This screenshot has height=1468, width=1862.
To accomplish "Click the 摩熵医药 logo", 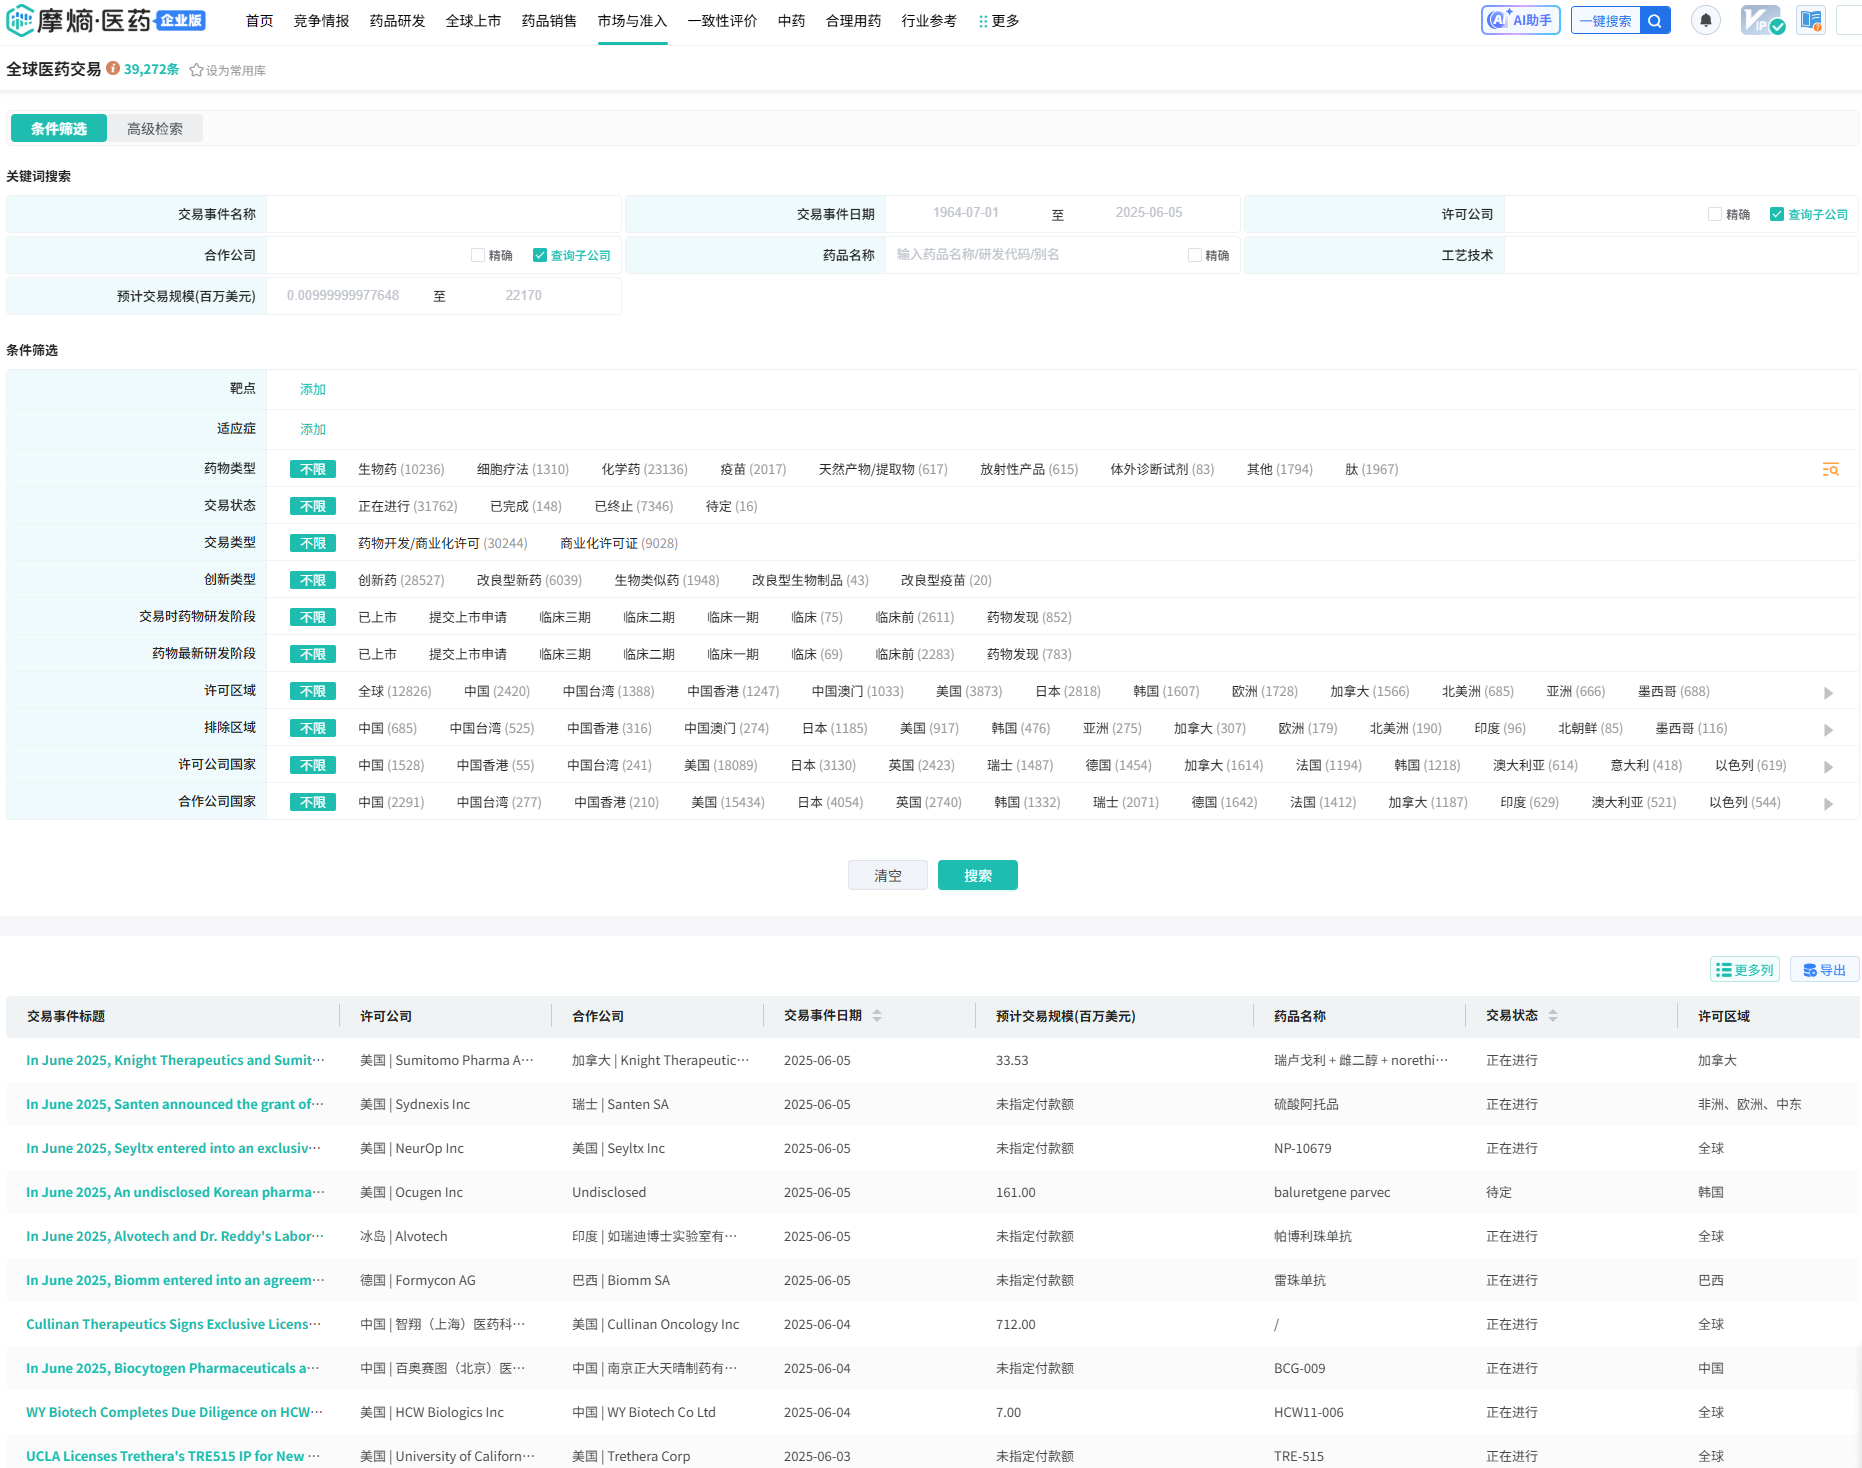I will [x=106, y=20].
